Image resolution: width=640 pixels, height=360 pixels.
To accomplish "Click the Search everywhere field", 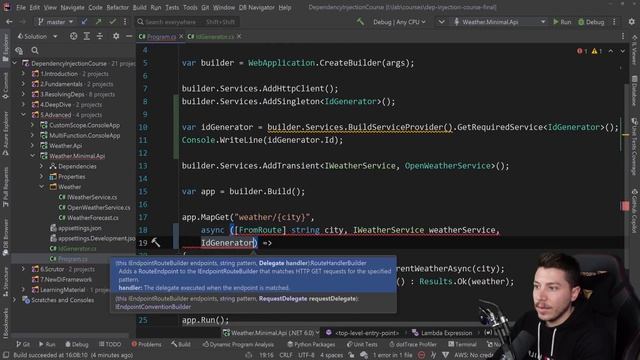I will 188,22.
